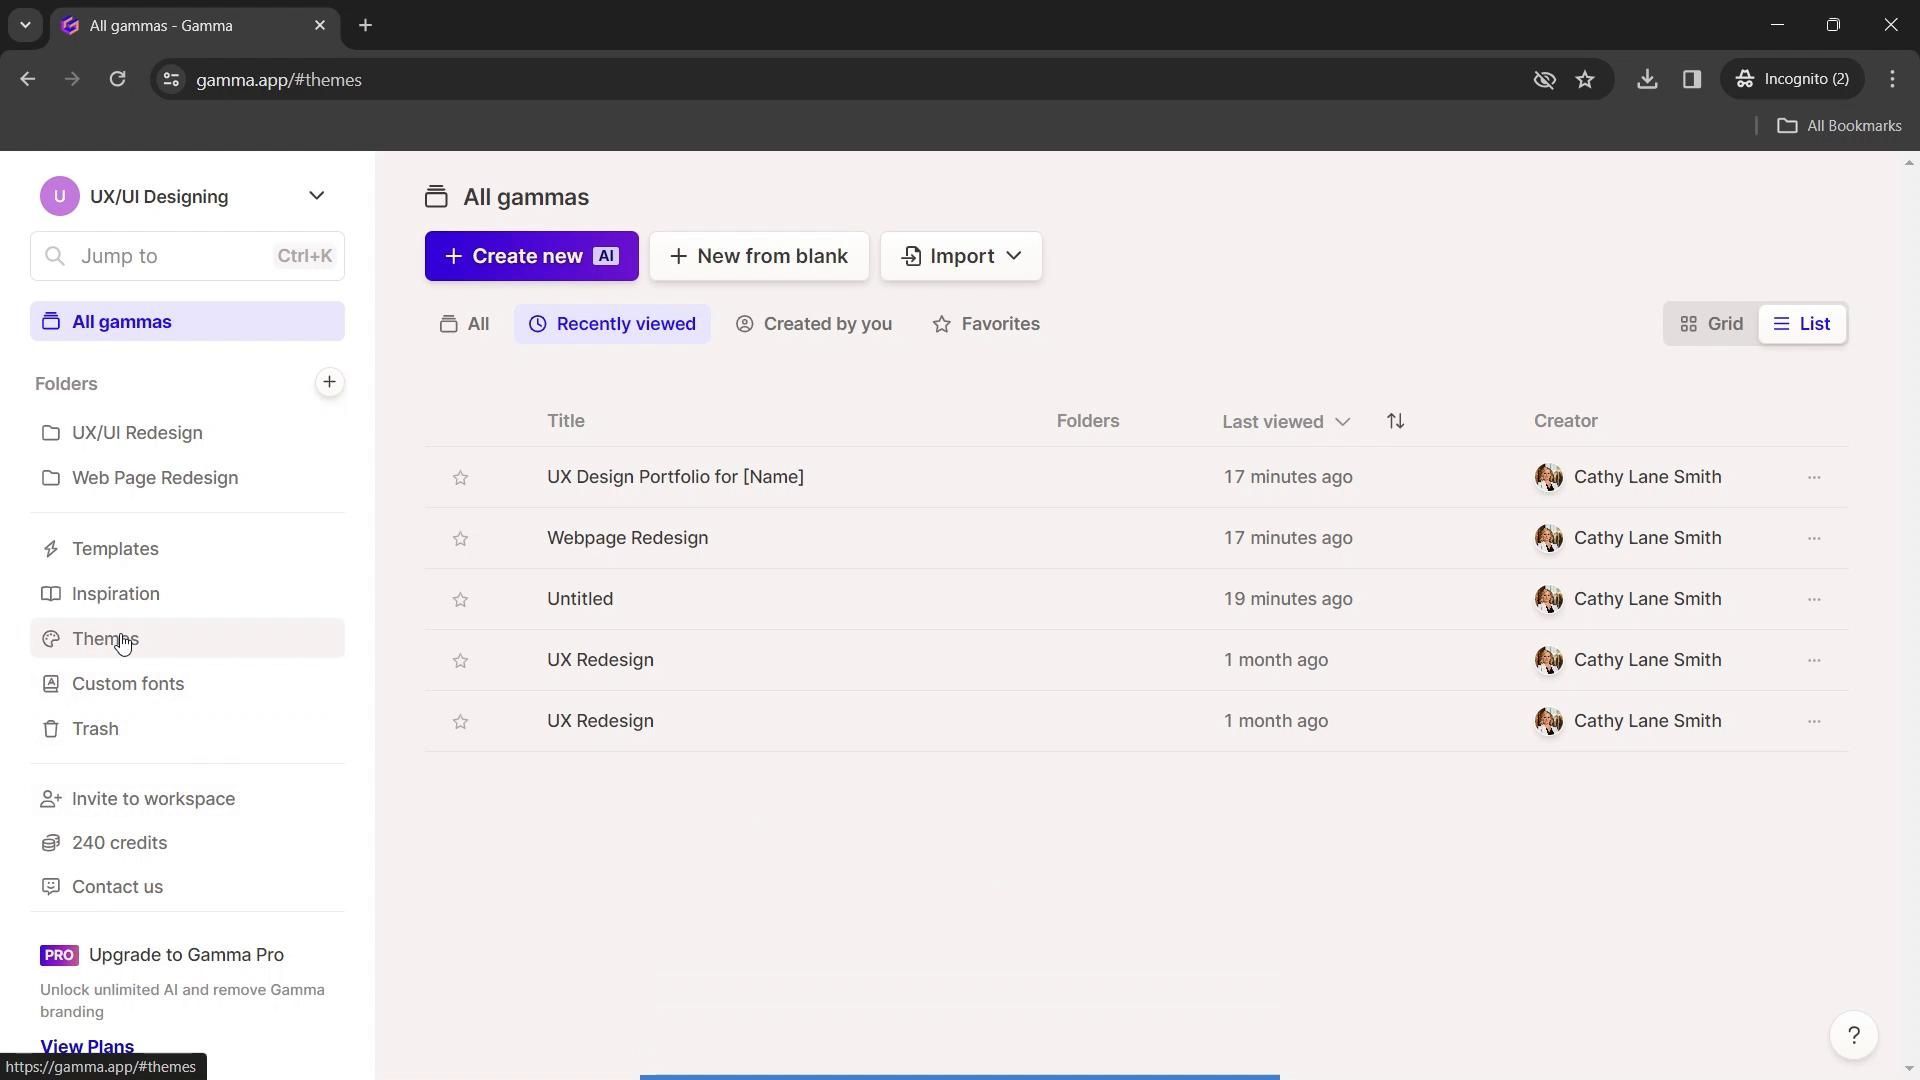The height and width of the screenshot is (1080, 1920).
Task: Click the Invite to workspace icon
Action: tap(50, 798)
